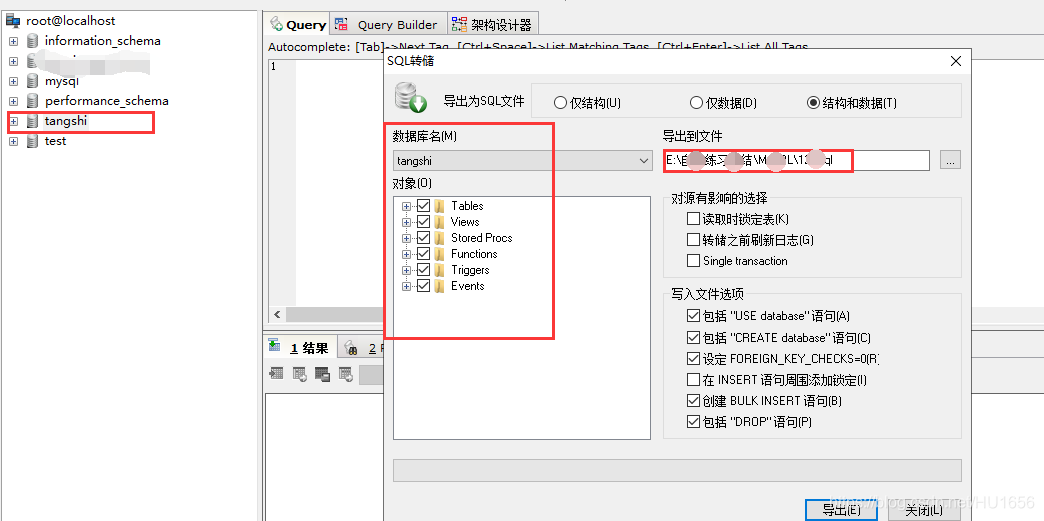Expand the performance_schema database node
Viewport: 1044px width, 521px height.
(x=13, y=101)
